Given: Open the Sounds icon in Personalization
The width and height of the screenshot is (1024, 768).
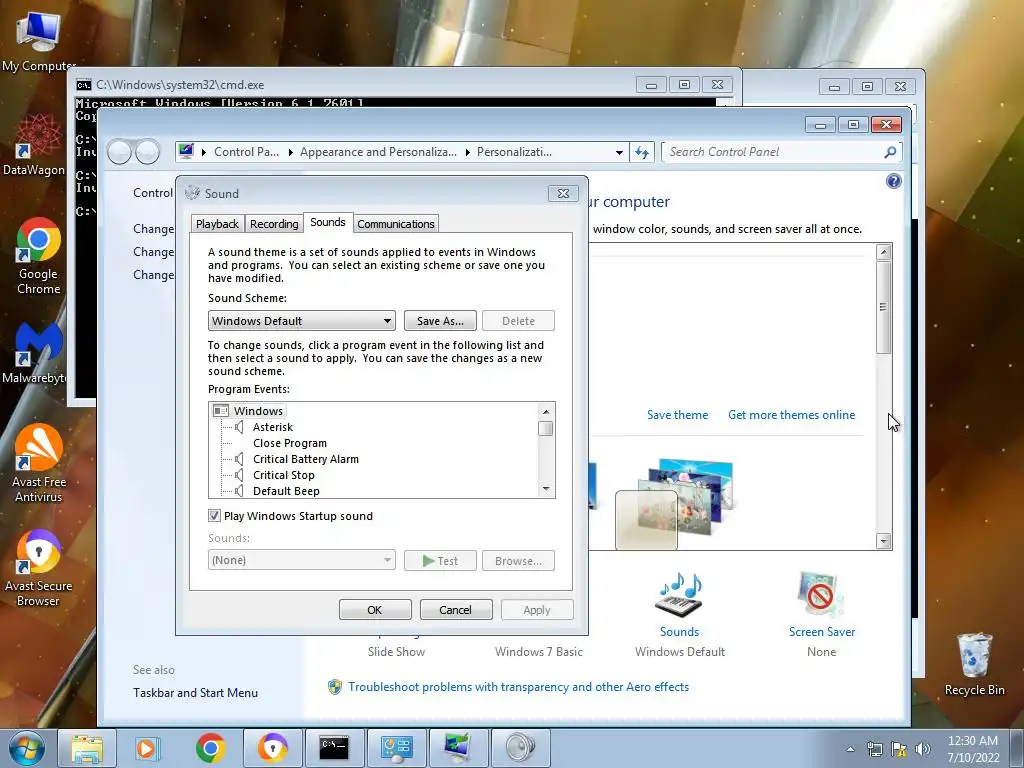Looking at the screenshot, I should [679, 605].
